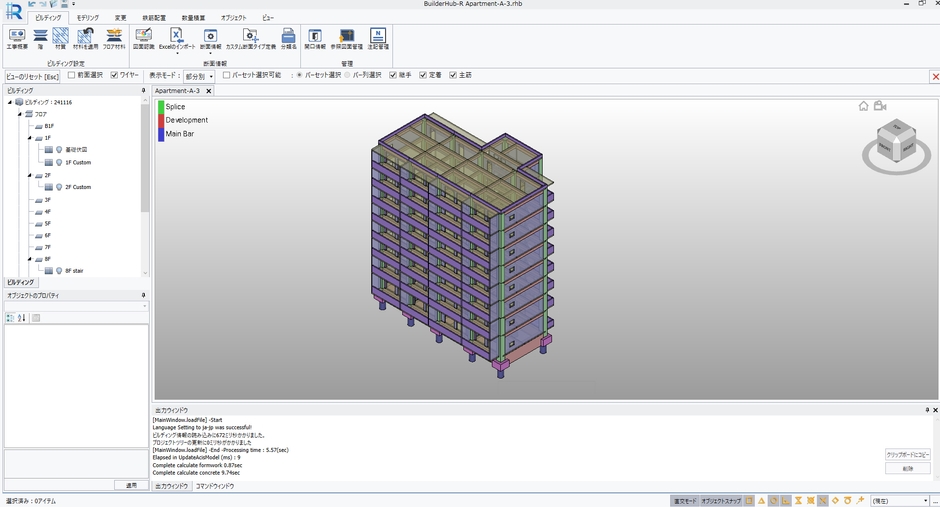Image resolution: width=940 pixels, height=507 pixels.
Task: Enable the 前面選択 checkbox
Action: (71, 76)
